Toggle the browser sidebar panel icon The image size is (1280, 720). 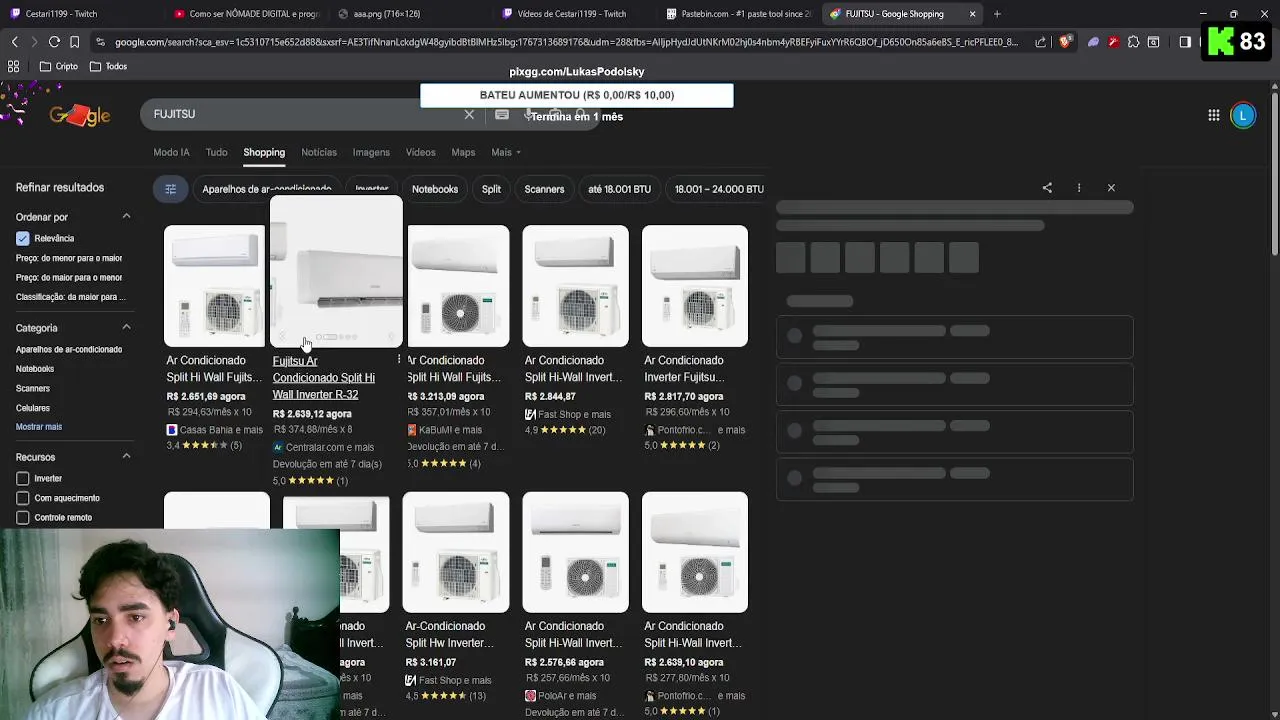pos(1185,42)
